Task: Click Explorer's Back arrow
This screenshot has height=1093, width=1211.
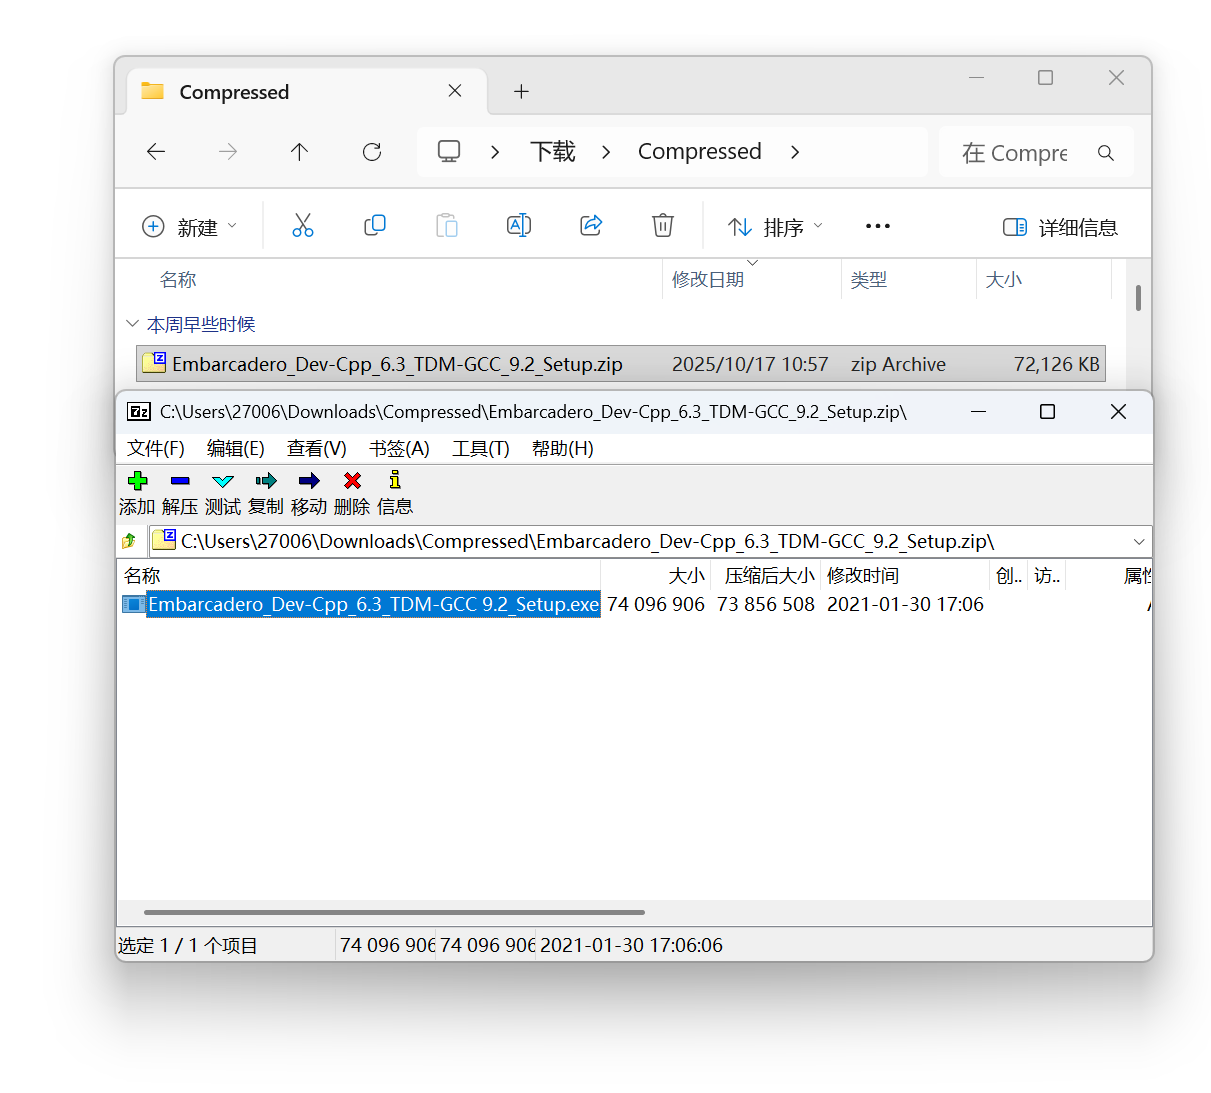Action: point(156,152)
